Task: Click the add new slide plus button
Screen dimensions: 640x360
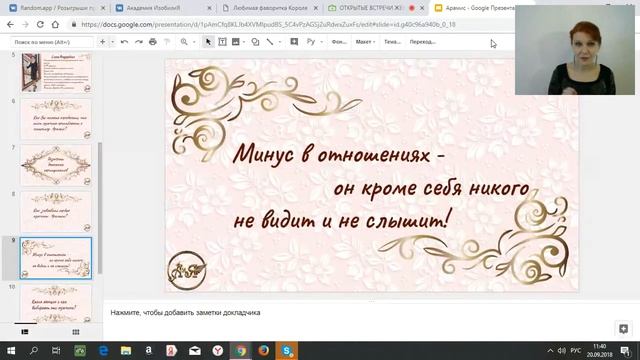Action: [102, 42]
